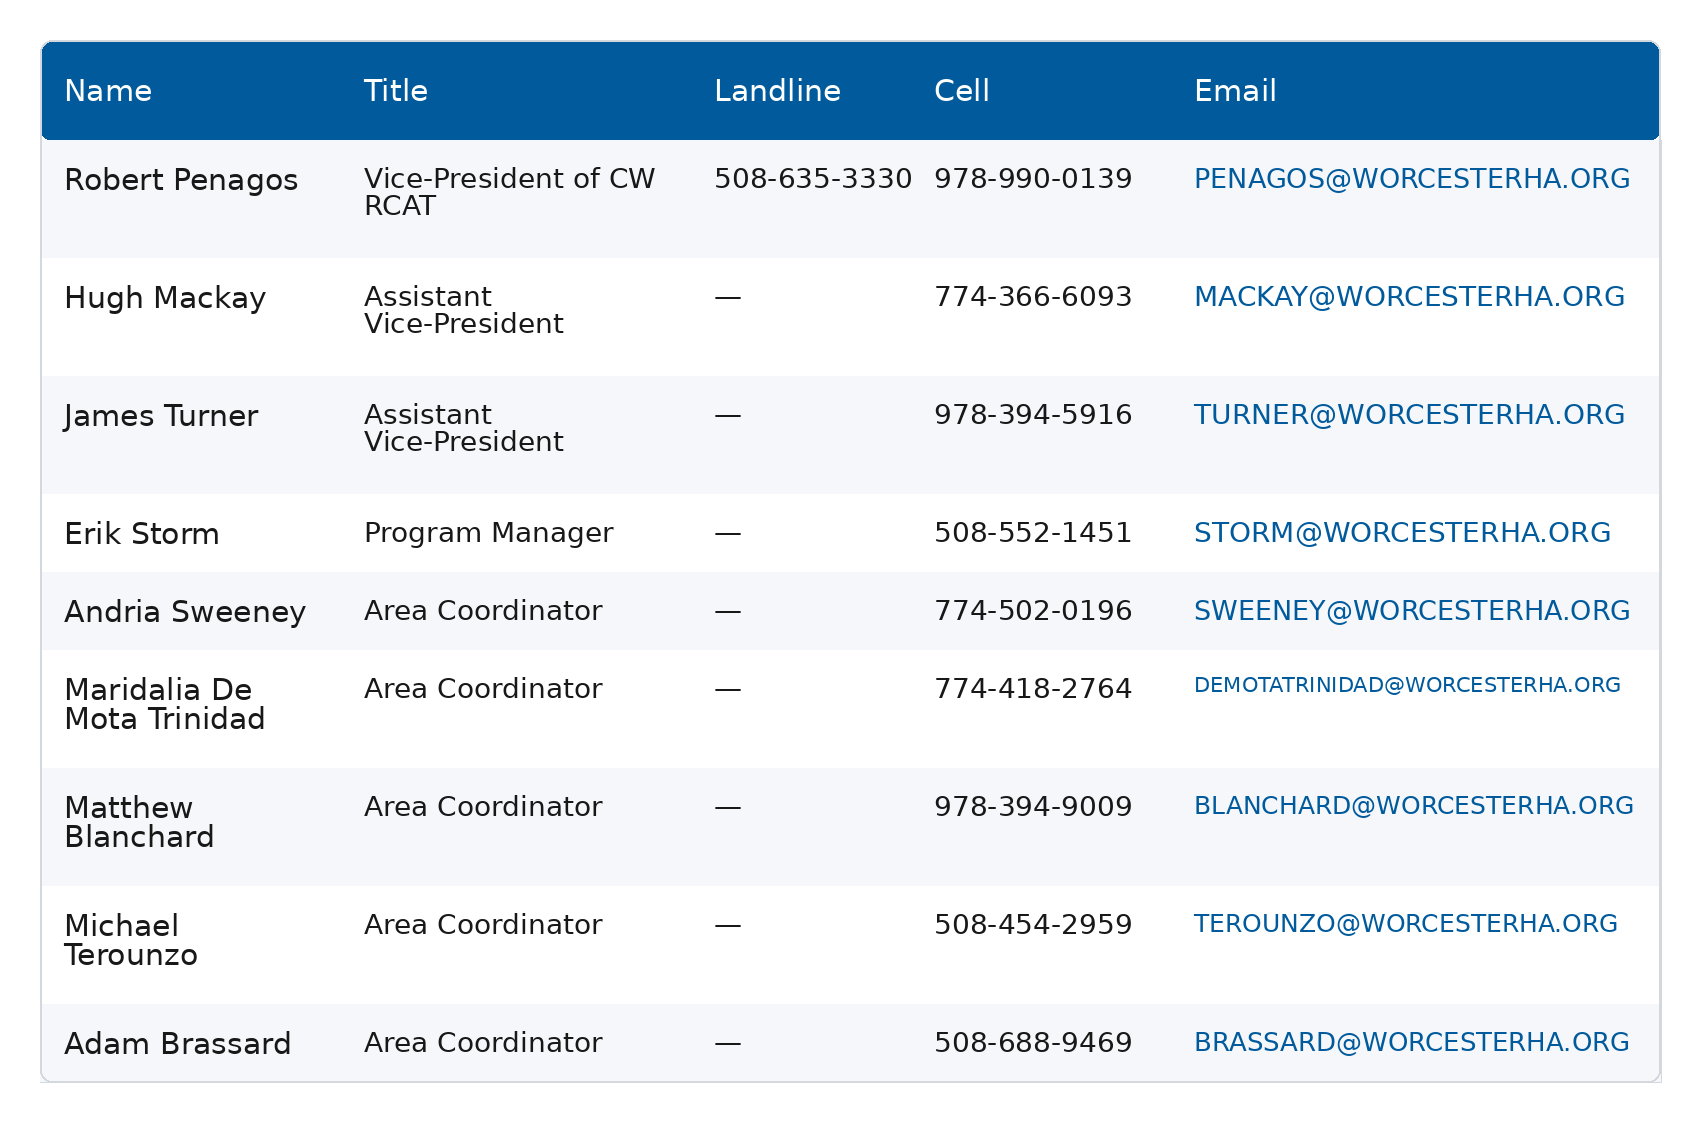The image size is (1700, 1122).
Task: Select the Landline column header
Action: point(777,91)
